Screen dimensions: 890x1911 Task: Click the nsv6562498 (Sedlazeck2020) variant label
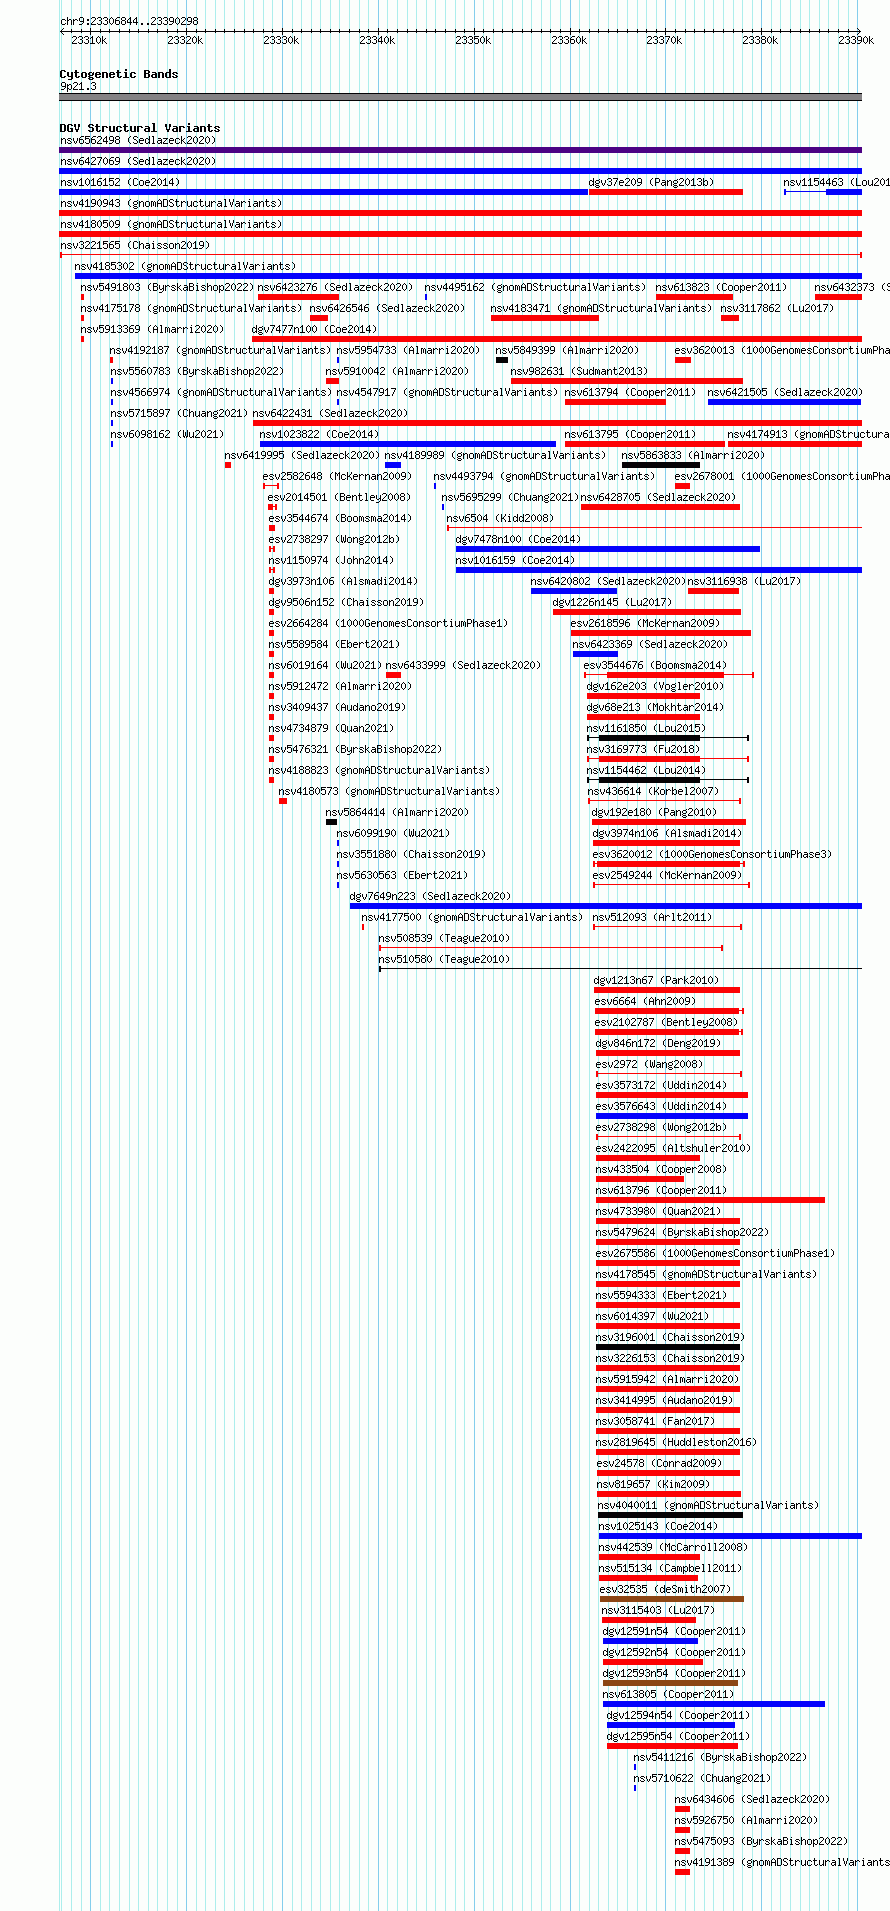pyautogui.click(x=137, y=140)
